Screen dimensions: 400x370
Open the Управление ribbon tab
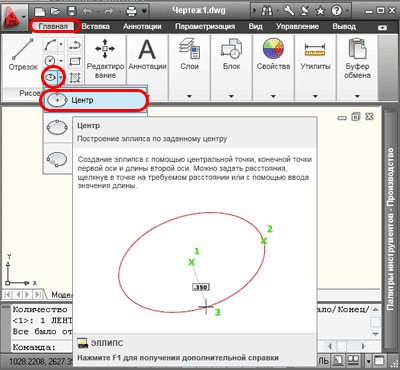coord(297,26)
